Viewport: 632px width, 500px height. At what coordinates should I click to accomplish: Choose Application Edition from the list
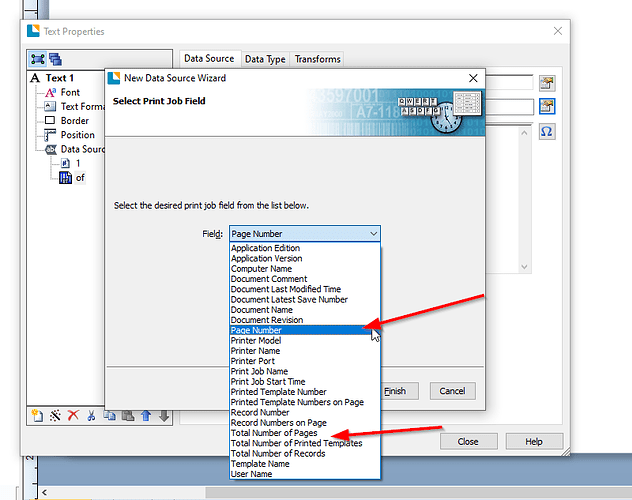[x=305, y=248]
